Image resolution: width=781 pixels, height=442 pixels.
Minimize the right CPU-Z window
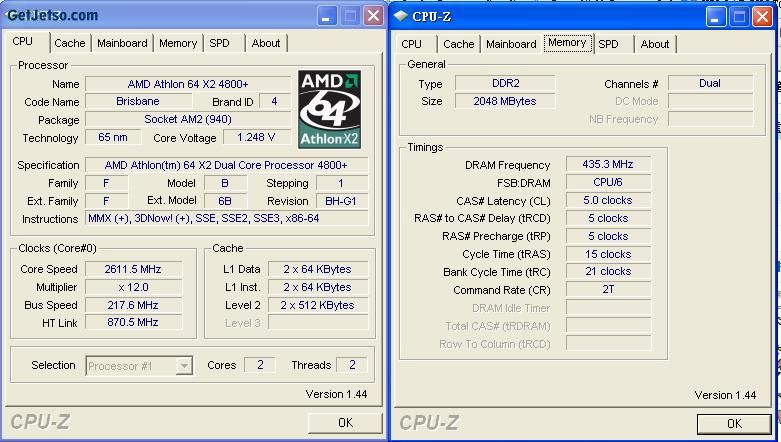tap(715, 17)
